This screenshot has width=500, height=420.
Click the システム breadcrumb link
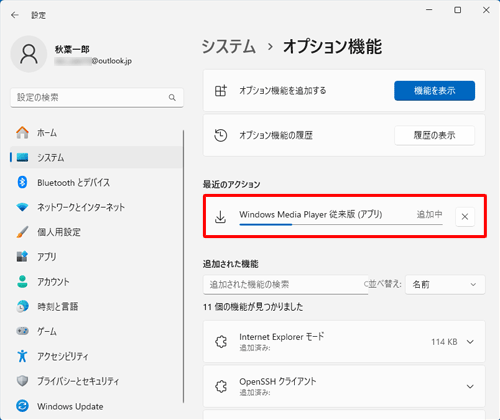(229, 46)
